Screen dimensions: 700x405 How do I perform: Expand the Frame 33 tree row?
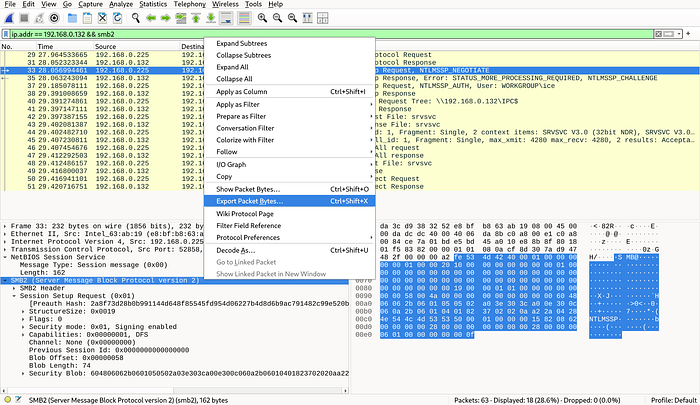(x=6, y=227)
